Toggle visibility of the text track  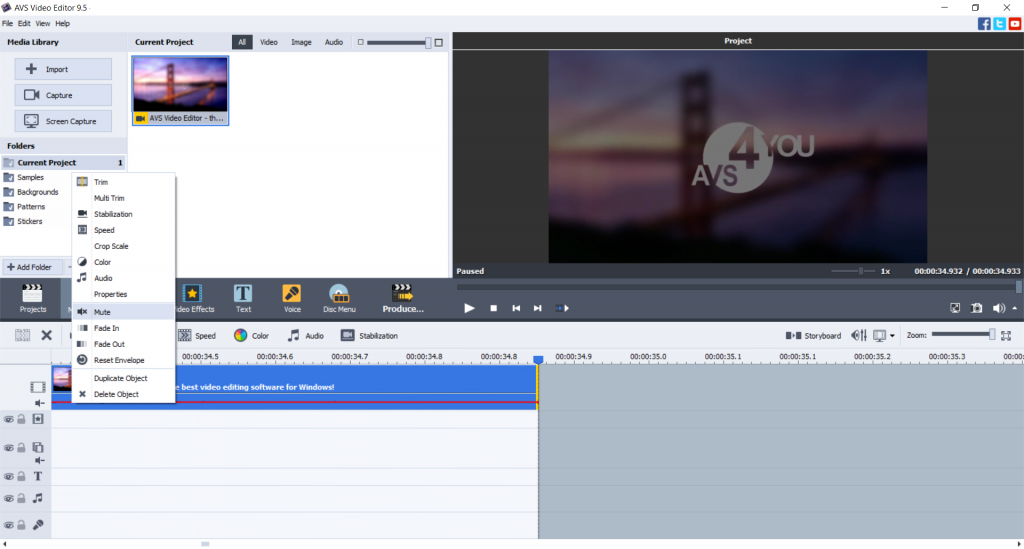9,477
